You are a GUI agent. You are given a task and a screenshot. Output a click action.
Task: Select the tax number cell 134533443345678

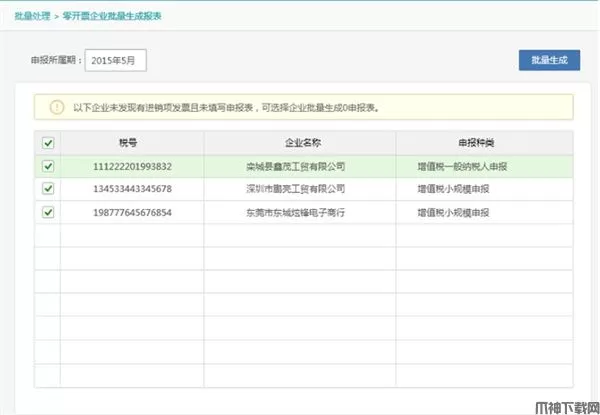coord(132,188)
